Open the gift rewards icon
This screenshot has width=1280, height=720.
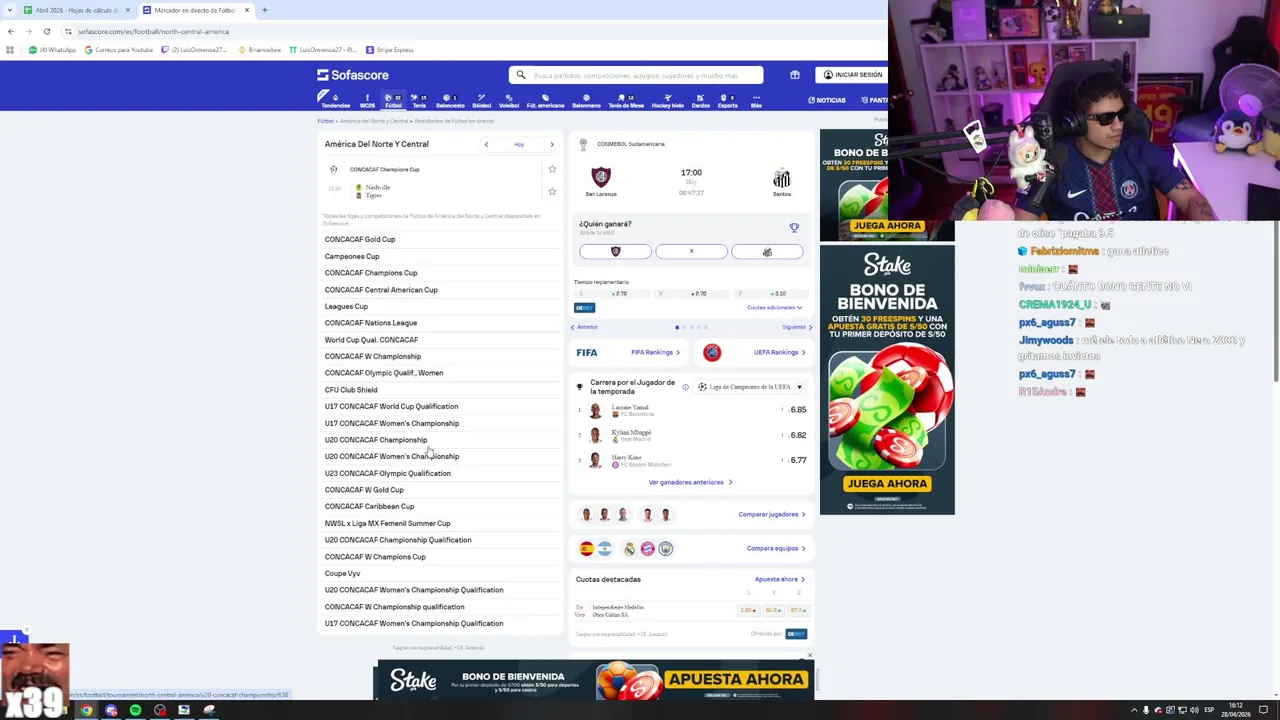tap(795, 75)
